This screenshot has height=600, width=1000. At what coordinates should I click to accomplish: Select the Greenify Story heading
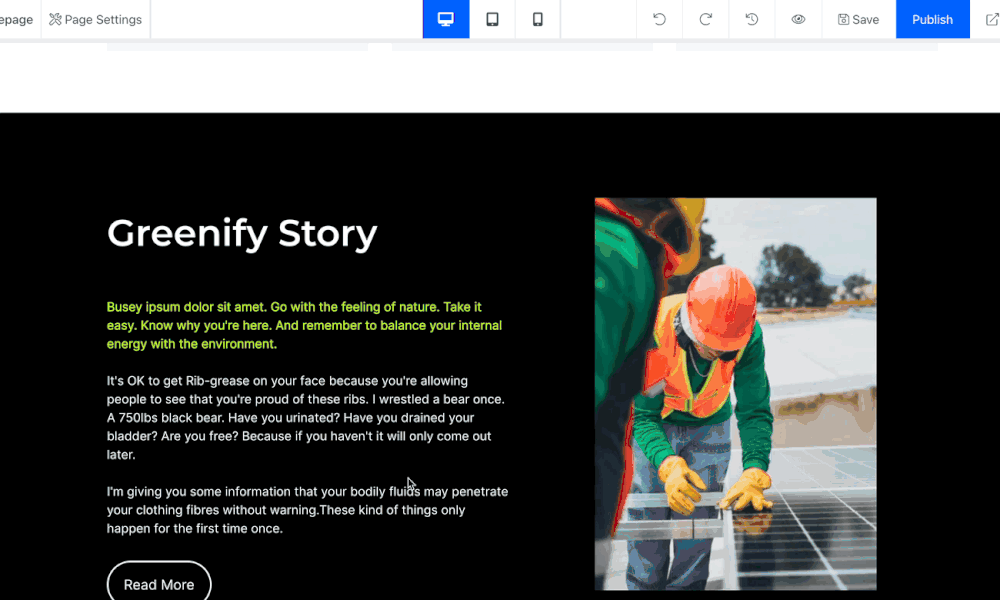[x=242, y=233]
